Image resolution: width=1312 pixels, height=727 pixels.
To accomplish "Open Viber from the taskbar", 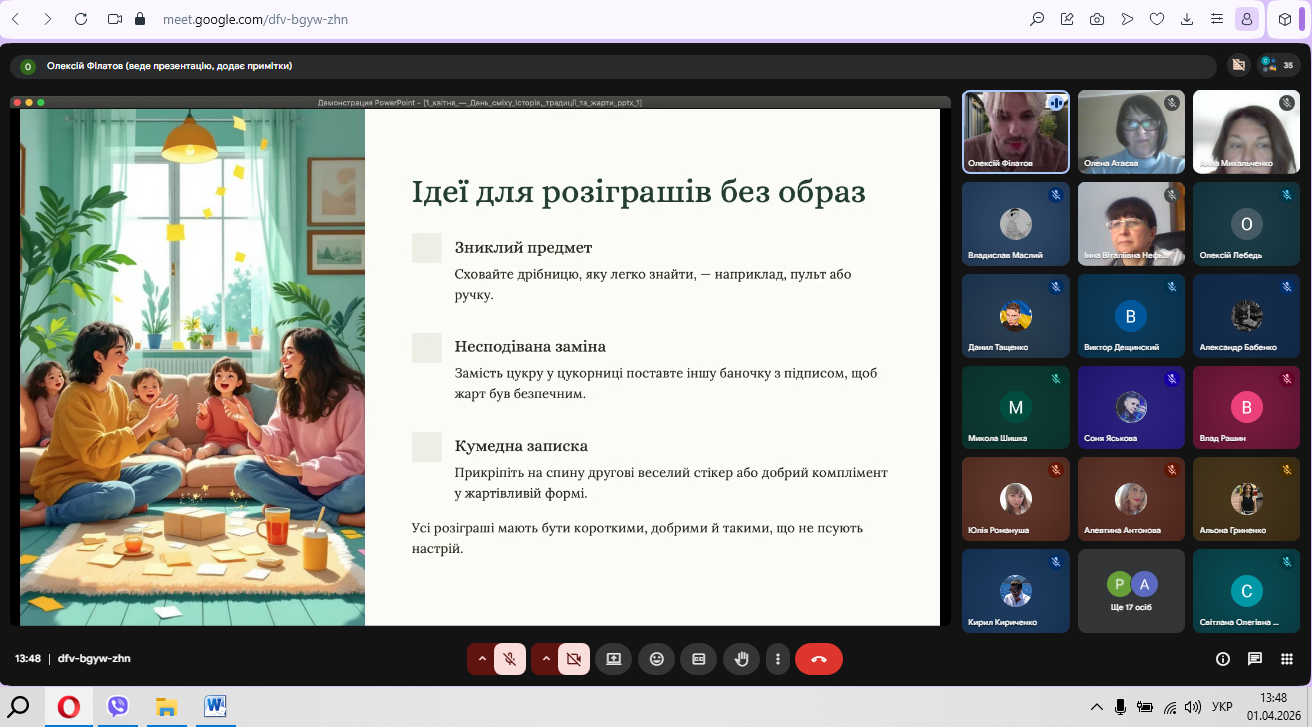I will [118, 707].
